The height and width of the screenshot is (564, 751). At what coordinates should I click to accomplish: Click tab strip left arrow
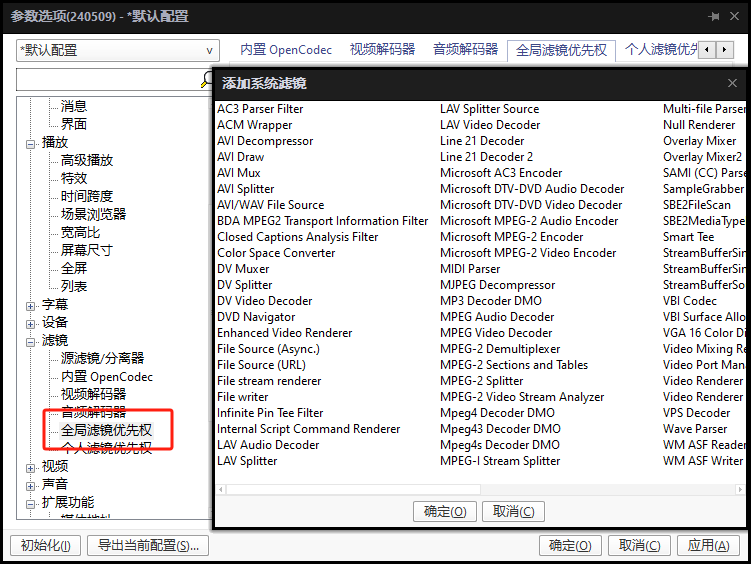(x=707, y=49)
